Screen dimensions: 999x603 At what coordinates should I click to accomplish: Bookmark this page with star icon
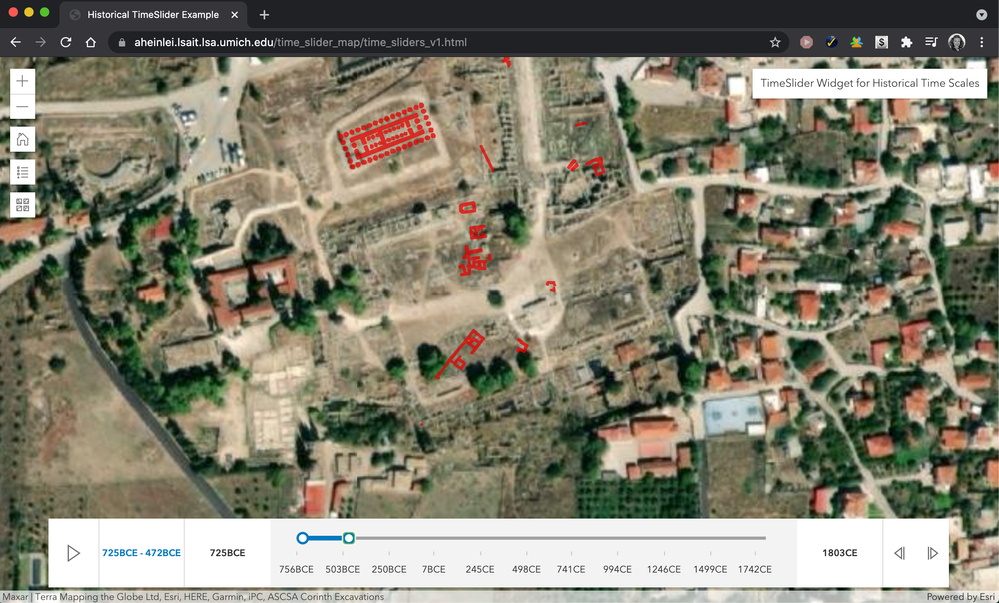click(775, 43)
